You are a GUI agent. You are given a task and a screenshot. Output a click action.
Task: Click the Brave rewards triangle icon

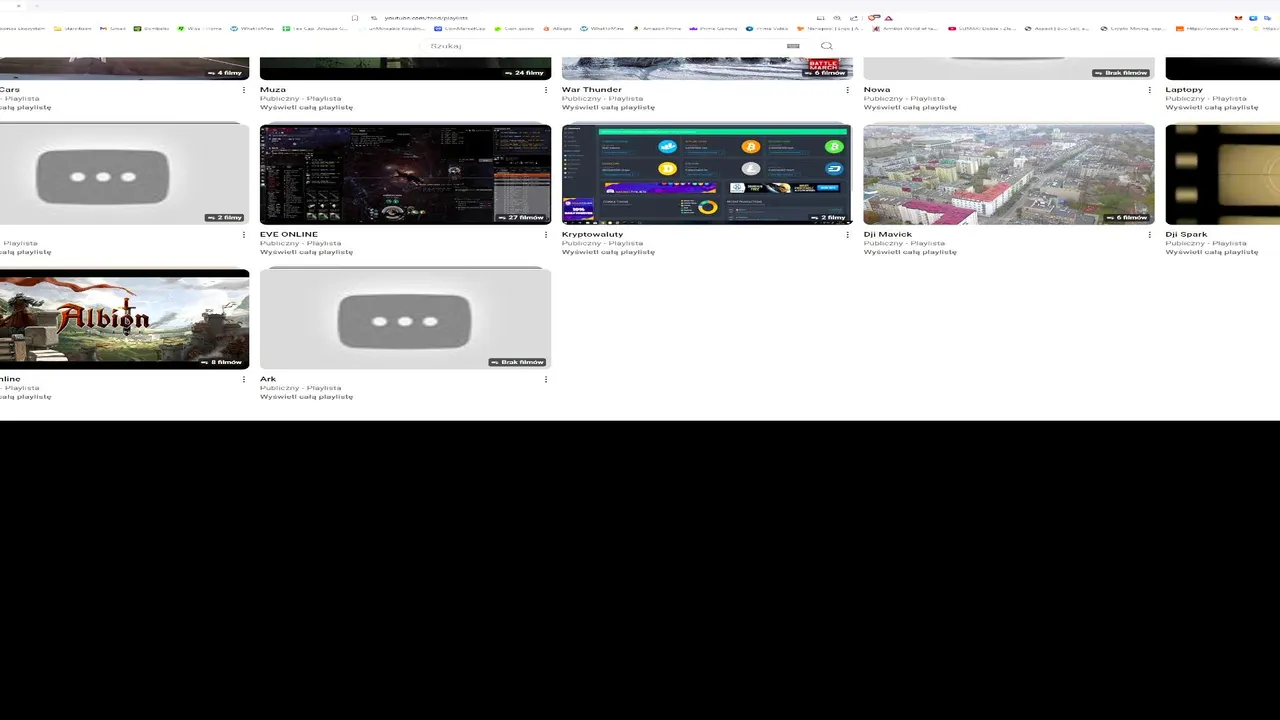tap(888, 18)
